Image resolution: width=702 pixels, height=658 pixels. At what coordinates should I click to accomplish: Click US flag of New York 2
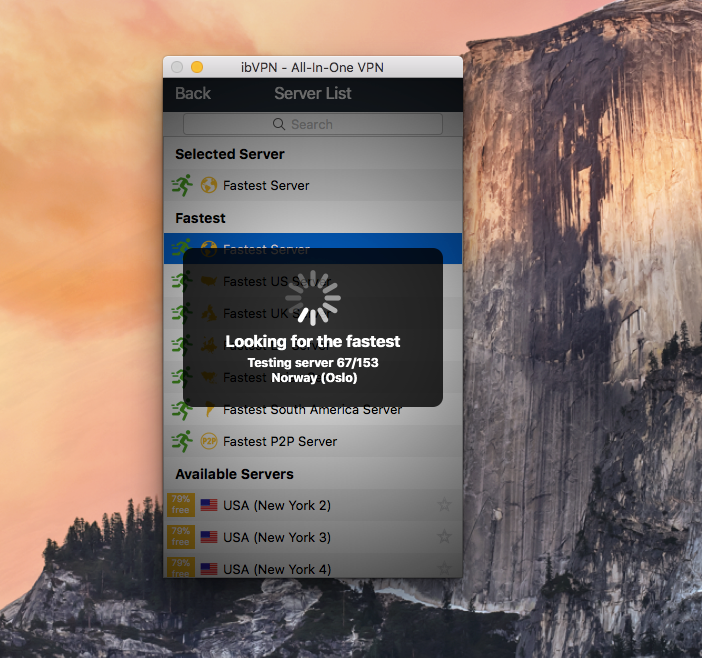tap(209, 505)
